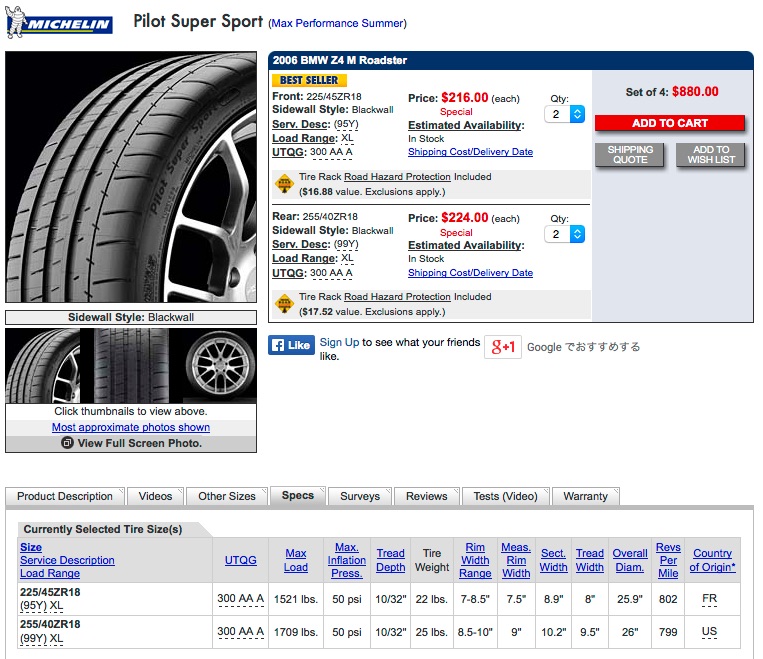This screenshot has width=763, height=659.
Task: Open rear tire Shipping Cost/Delivery Date link
Action: [x=471, y=273]
